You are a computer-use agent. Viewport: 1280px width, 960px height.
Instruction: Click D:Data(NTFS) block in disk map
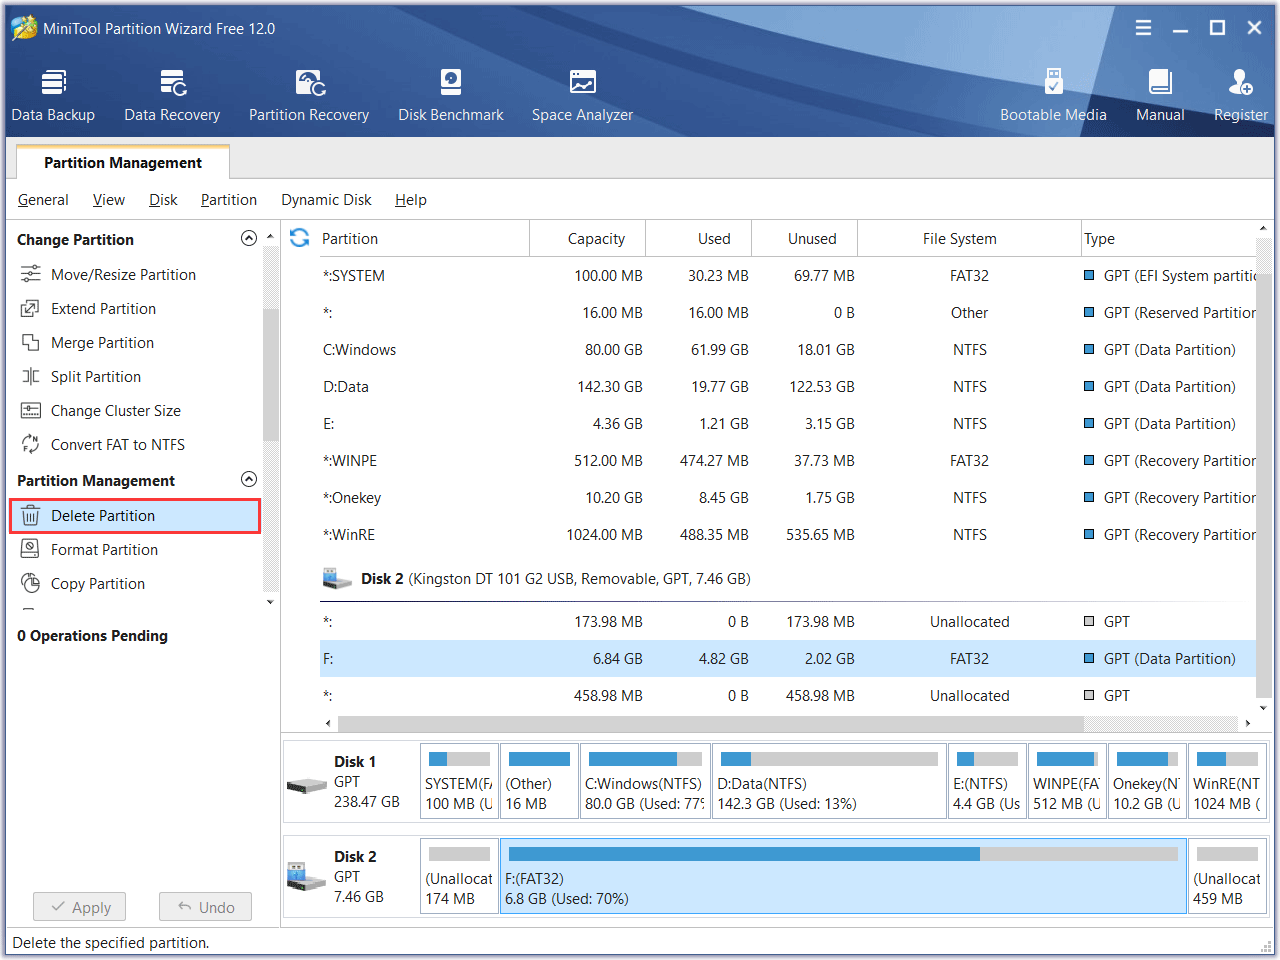829,781
